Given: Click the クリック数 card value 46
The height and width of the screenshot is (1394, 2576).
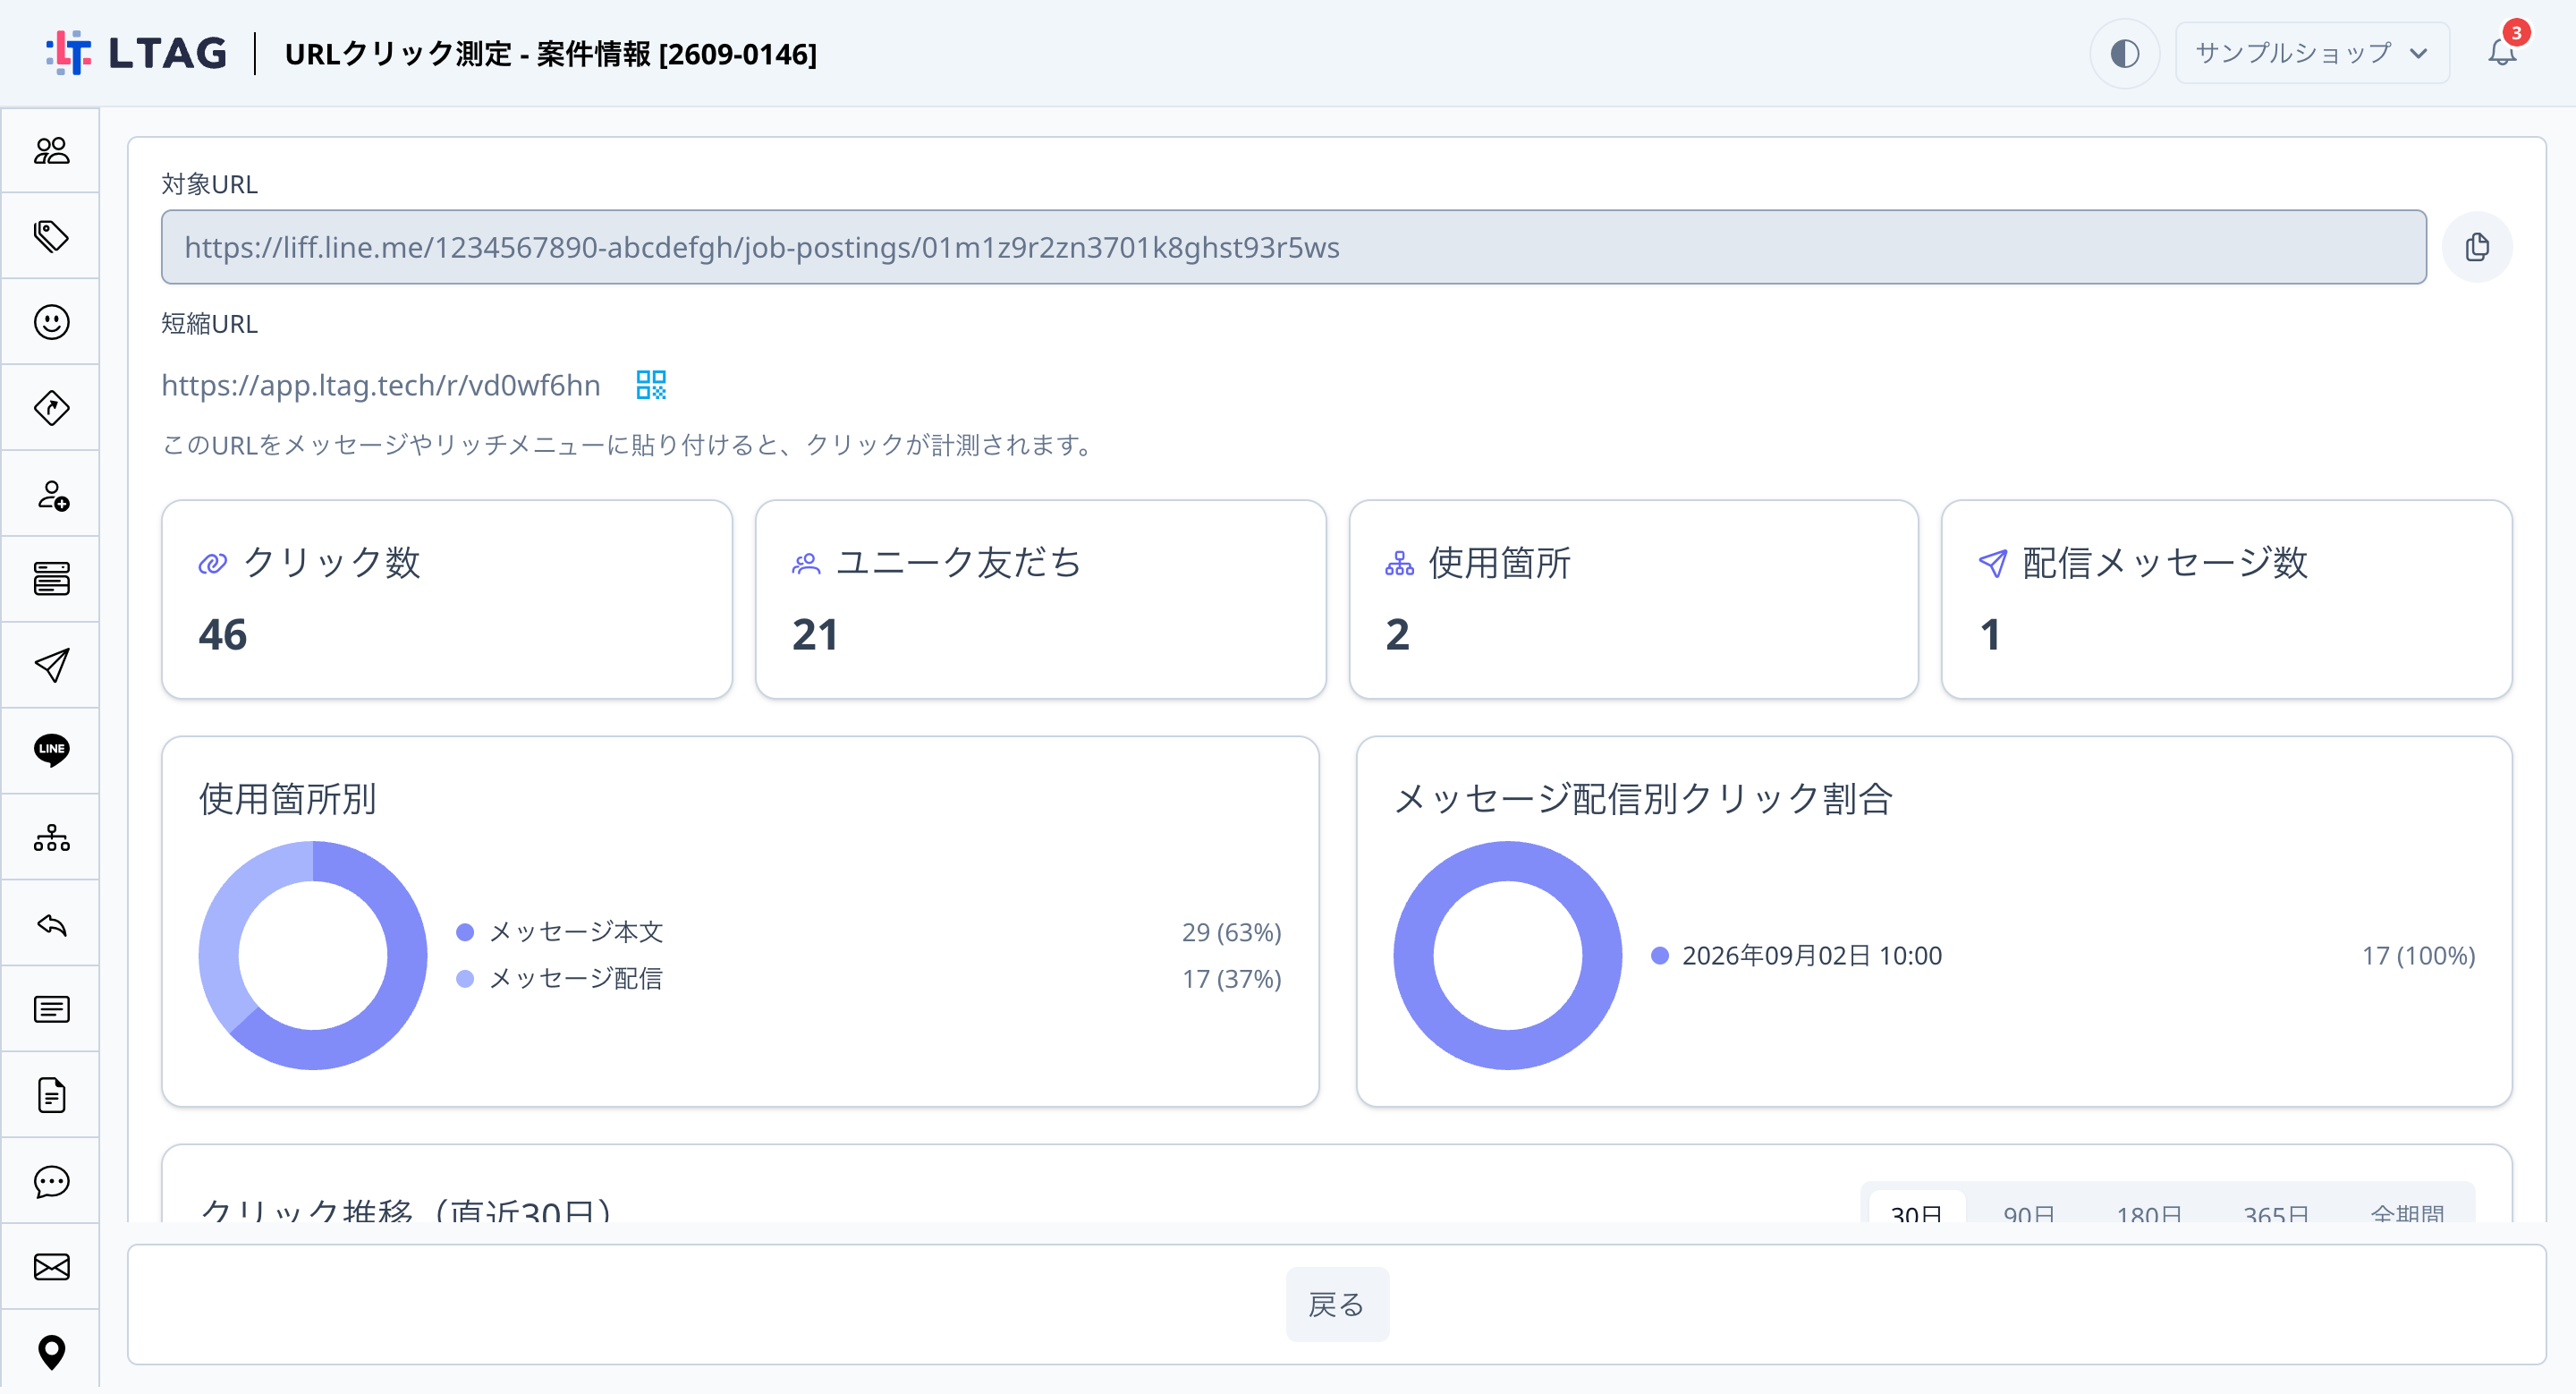Looking at the screenshot, I should pyautogui.click(x=222, y=635).
